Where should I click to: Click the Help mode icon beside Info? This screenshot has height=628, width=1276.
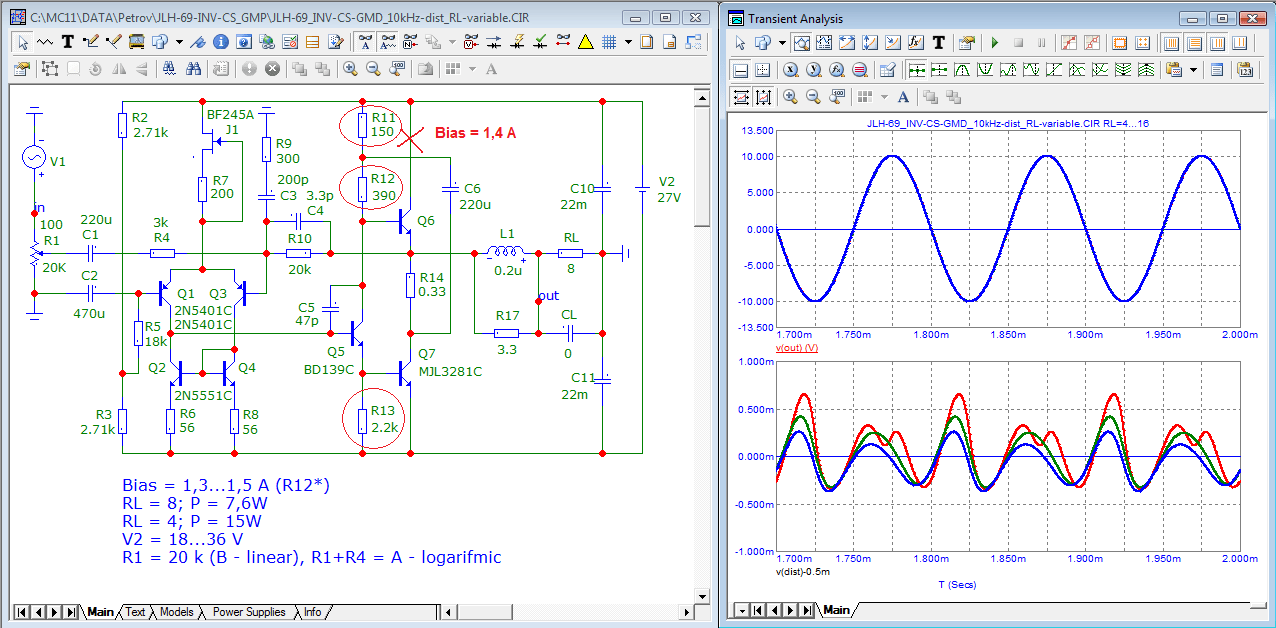pos(244,42)
